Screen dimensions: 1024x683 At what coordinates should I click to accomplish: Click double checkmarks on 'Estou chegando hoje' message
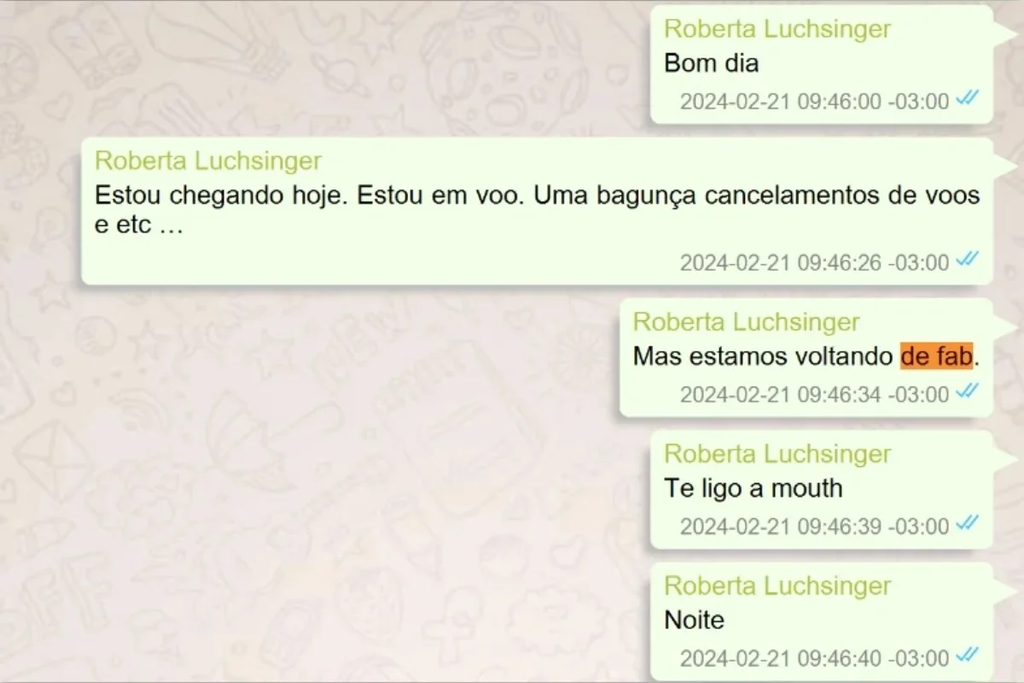967,259
